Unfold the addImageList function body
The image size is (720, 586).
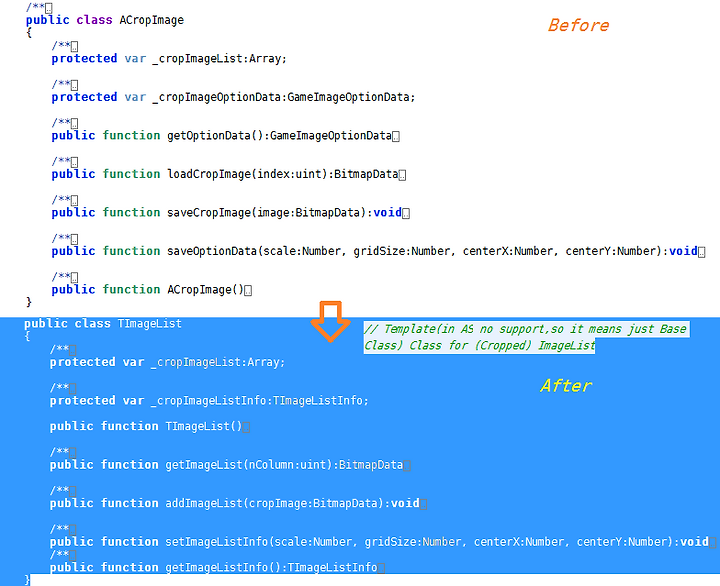(x=423, y=504)
